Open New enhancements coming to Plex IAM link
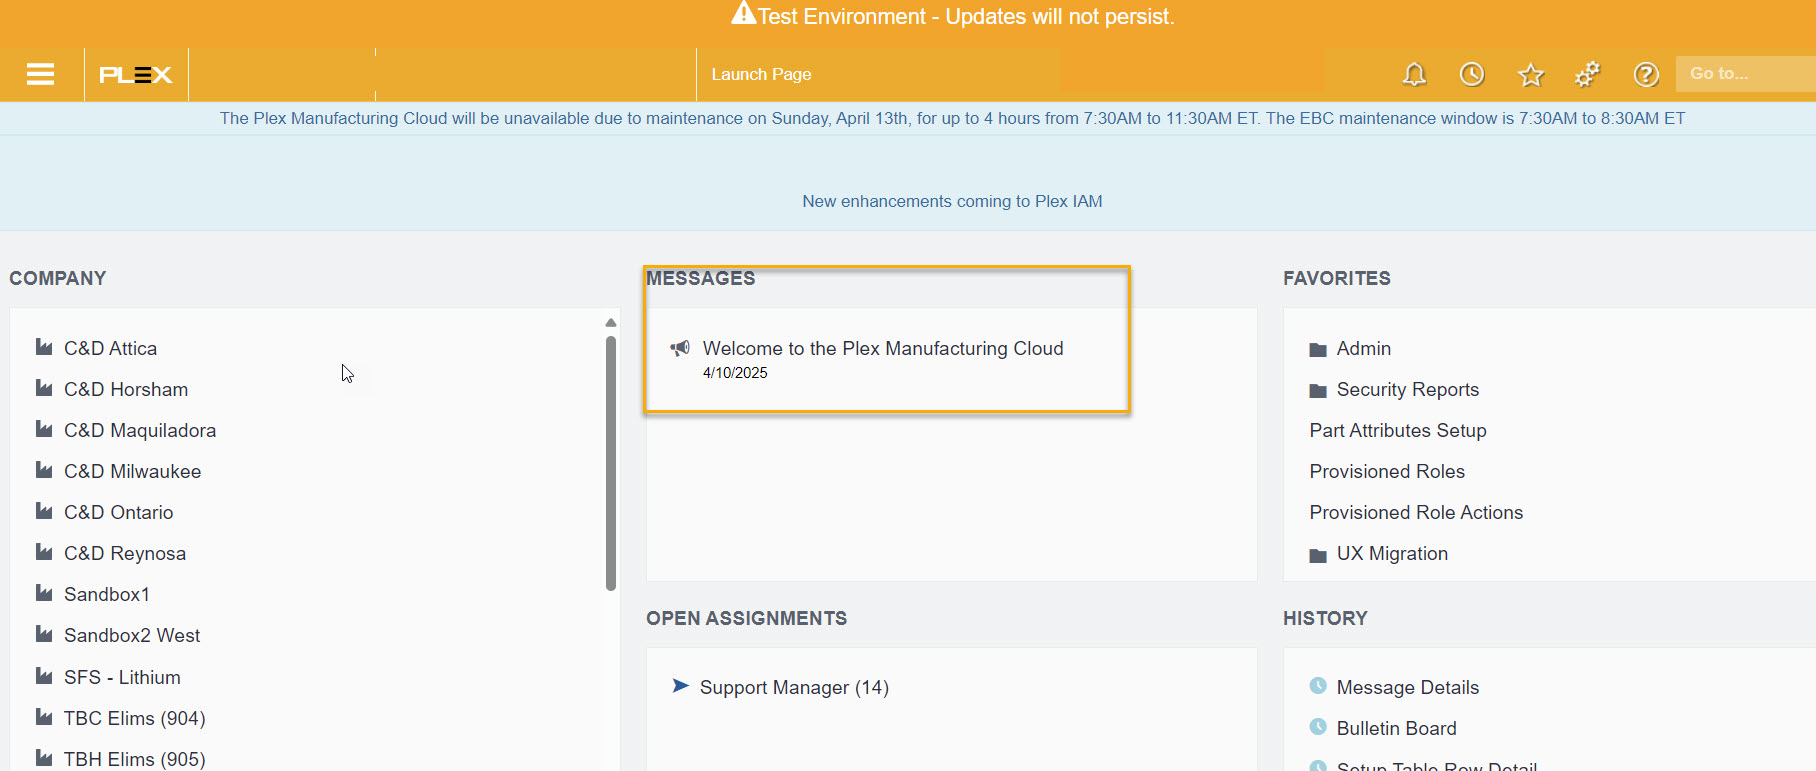This screenshot has width=1816, height=771. click(x=952, y=201)
